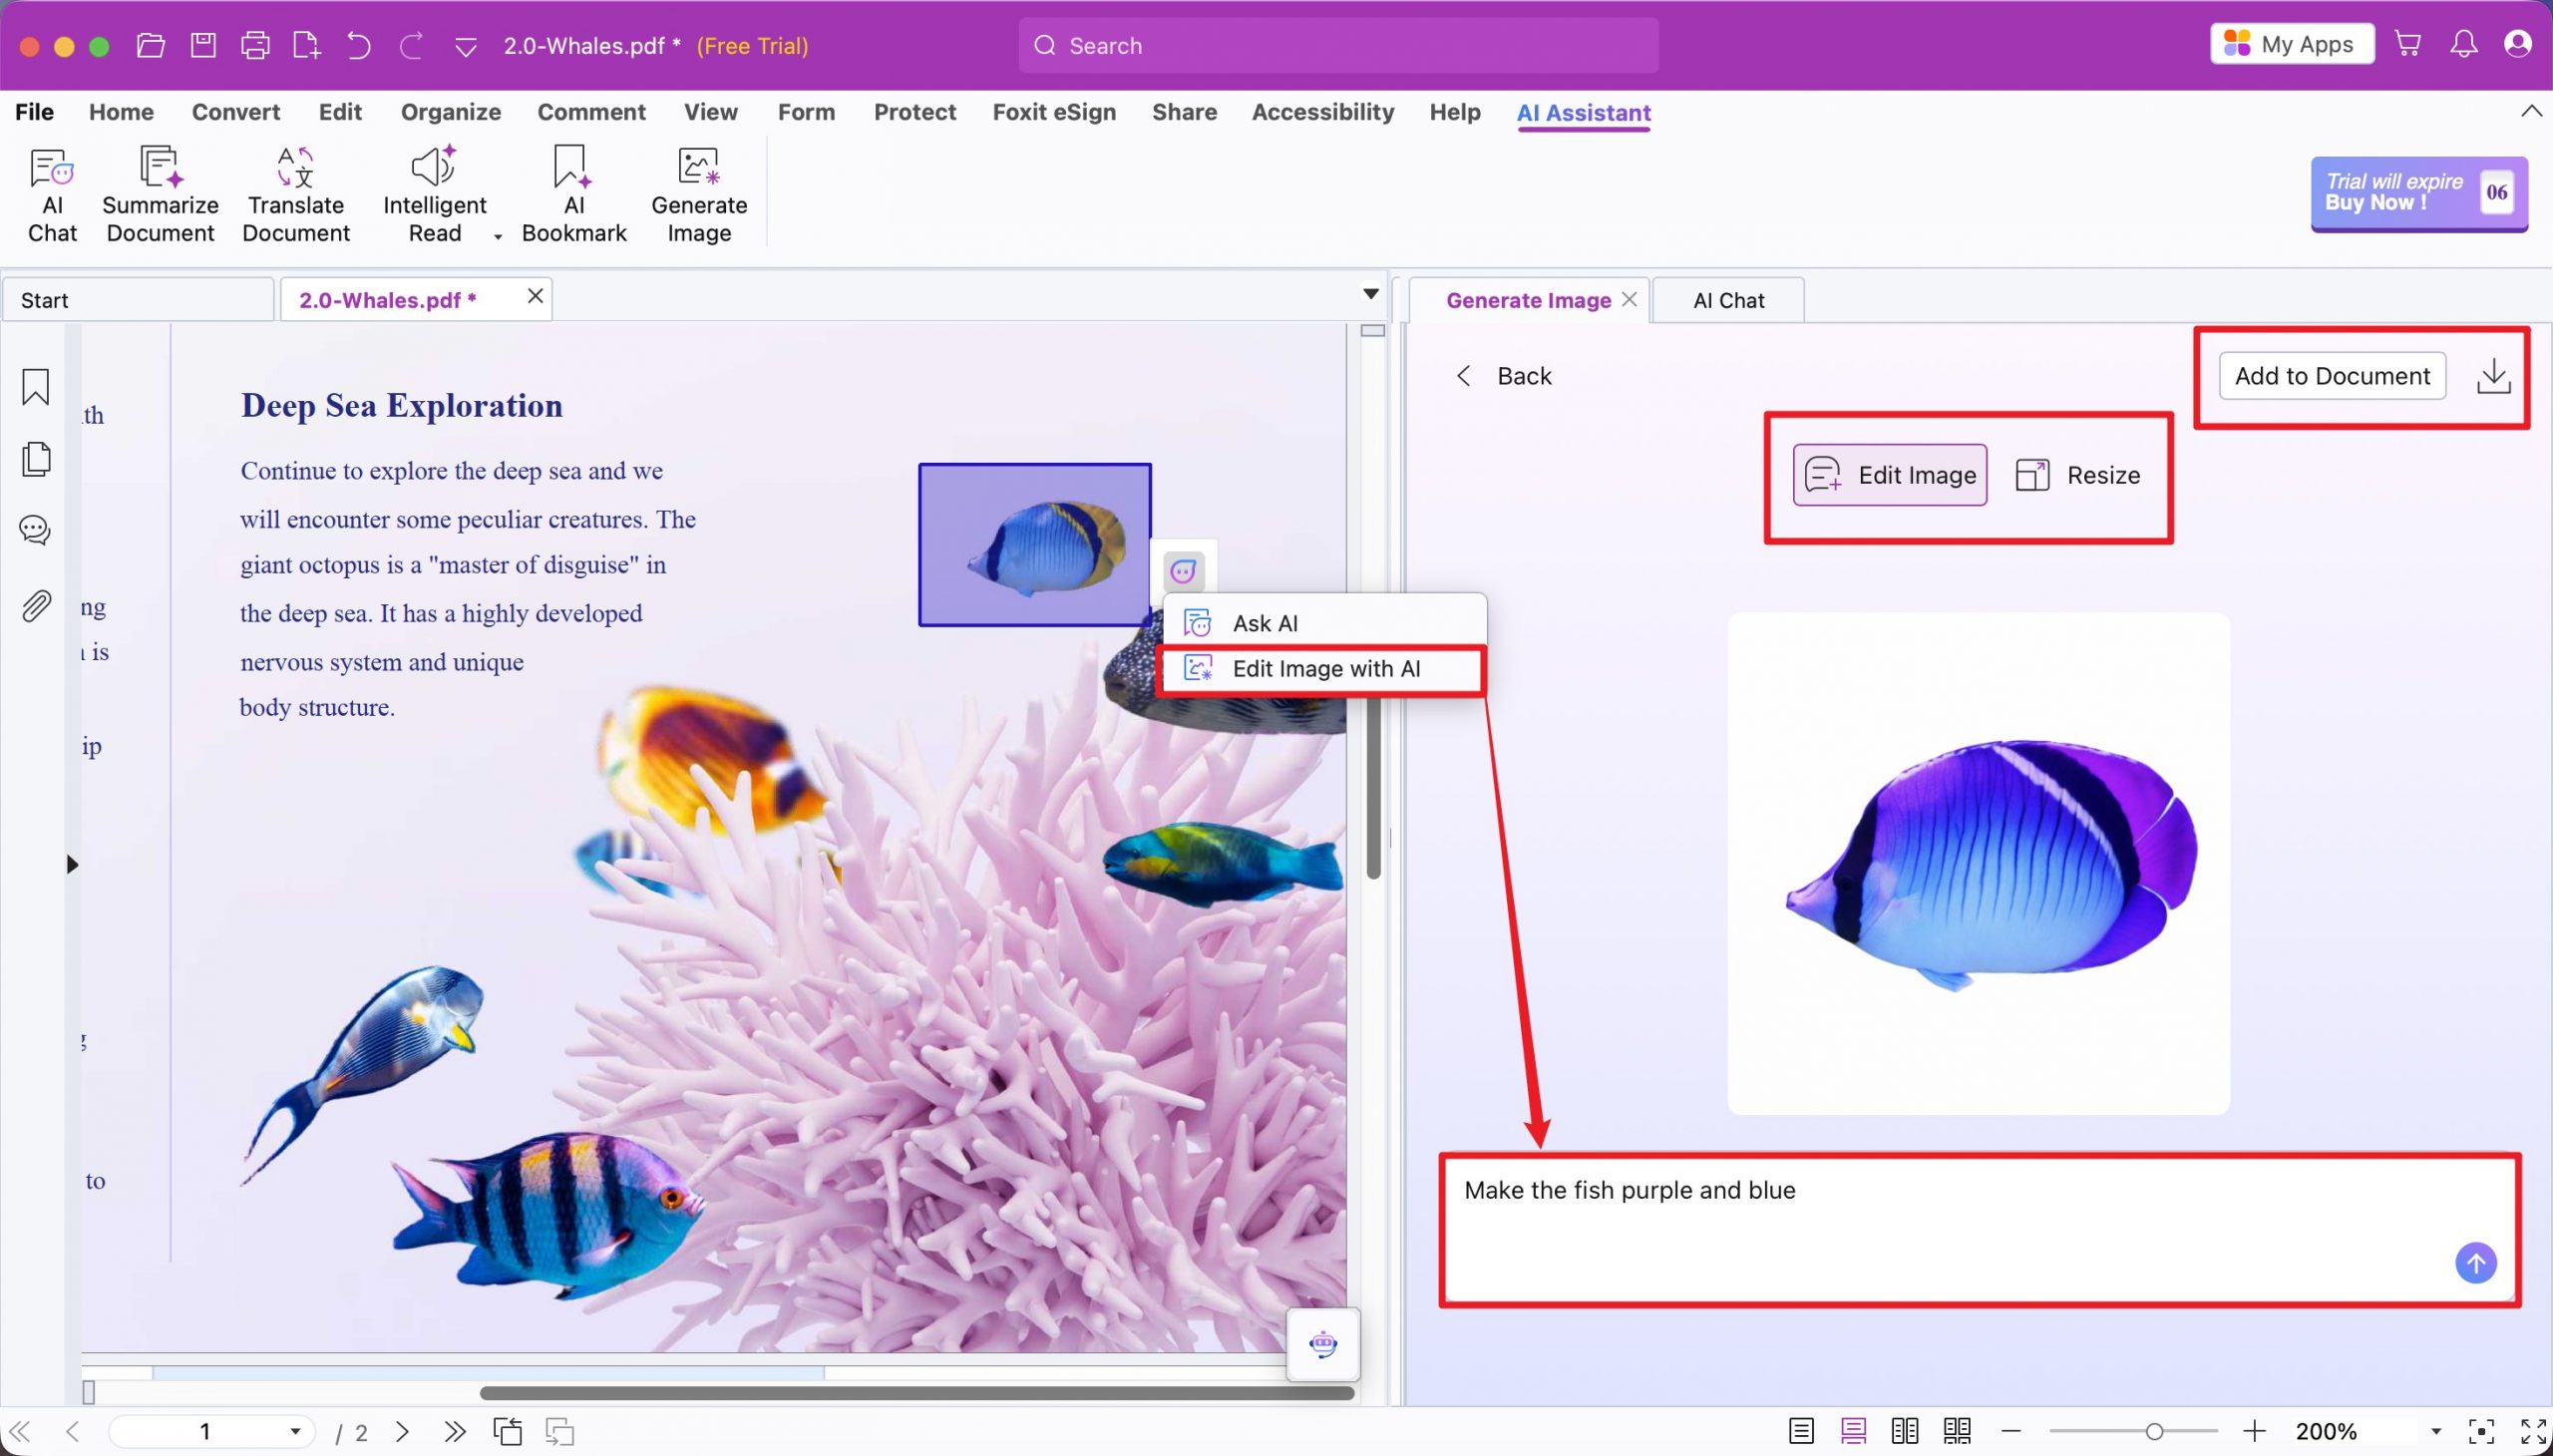The height and width of the screenshot is (1456, 2553).
Task: Close the 2.0-Whales.pdf tab
Action: pos(535,296)
